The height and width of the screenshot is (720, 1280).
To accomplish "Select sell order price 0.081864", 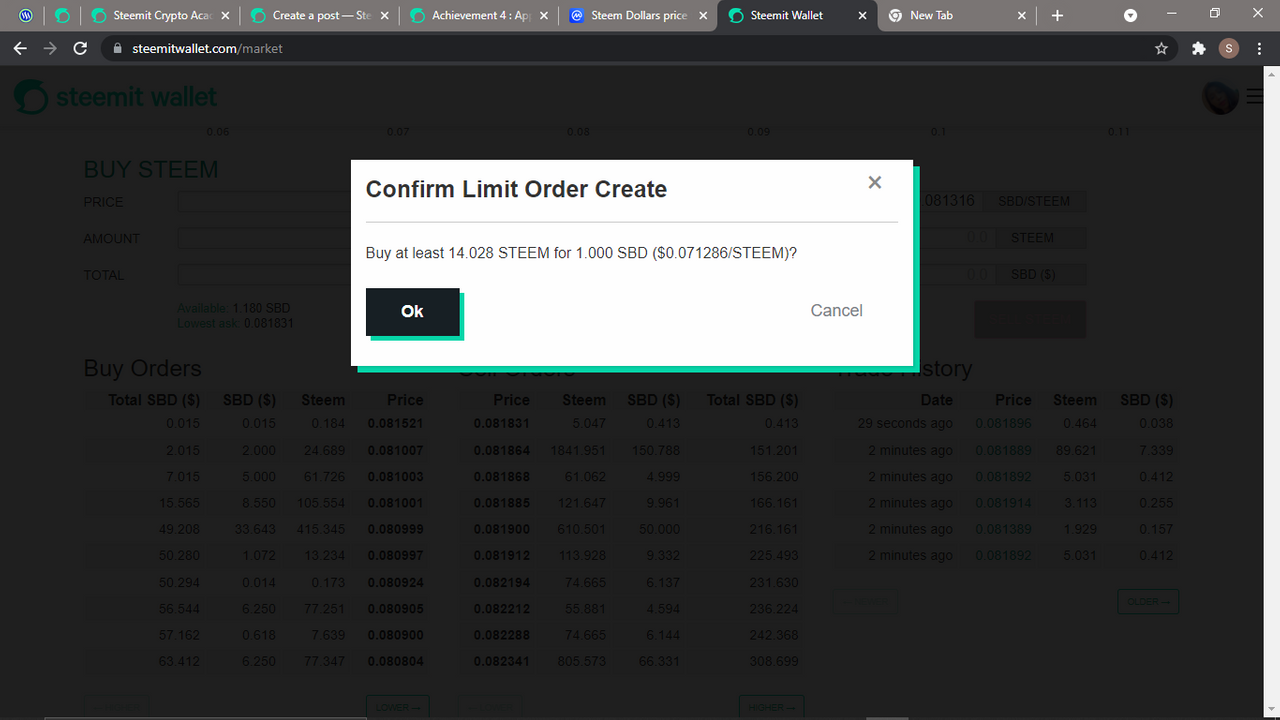I will [x=502, y=451].
